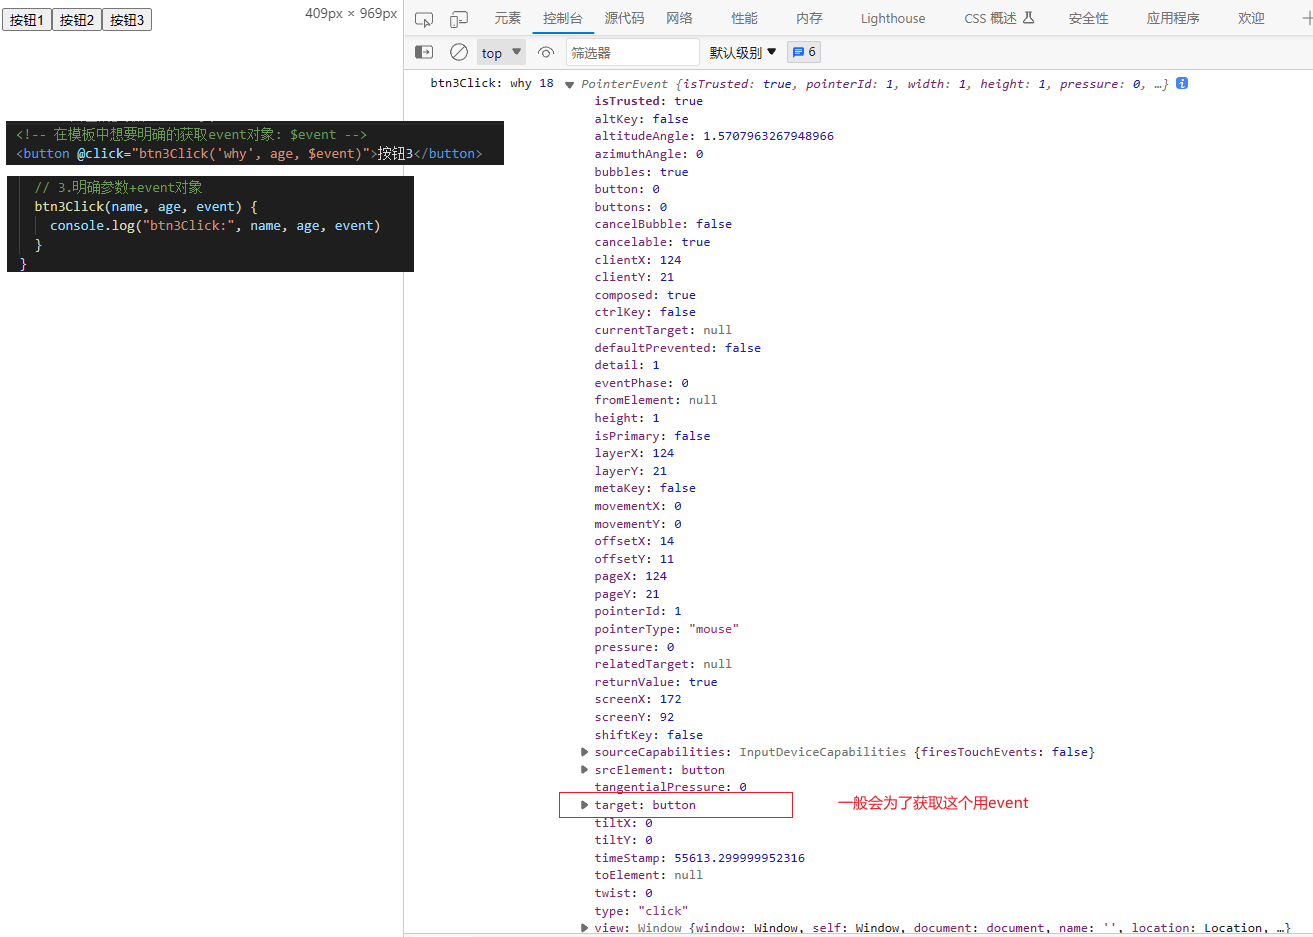Switch to the 控制台 tab

(x=563, y=18)
